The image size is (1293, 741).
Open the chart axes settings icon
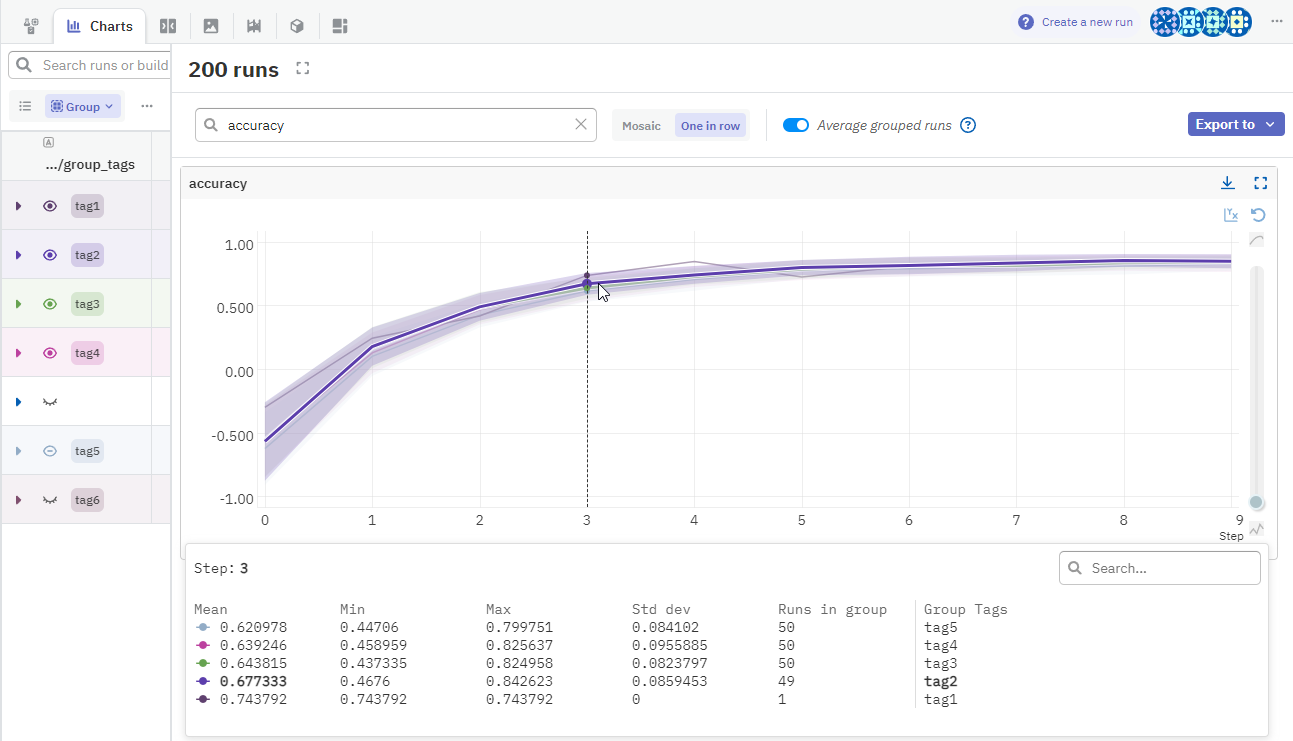[x=1231, y=215]
